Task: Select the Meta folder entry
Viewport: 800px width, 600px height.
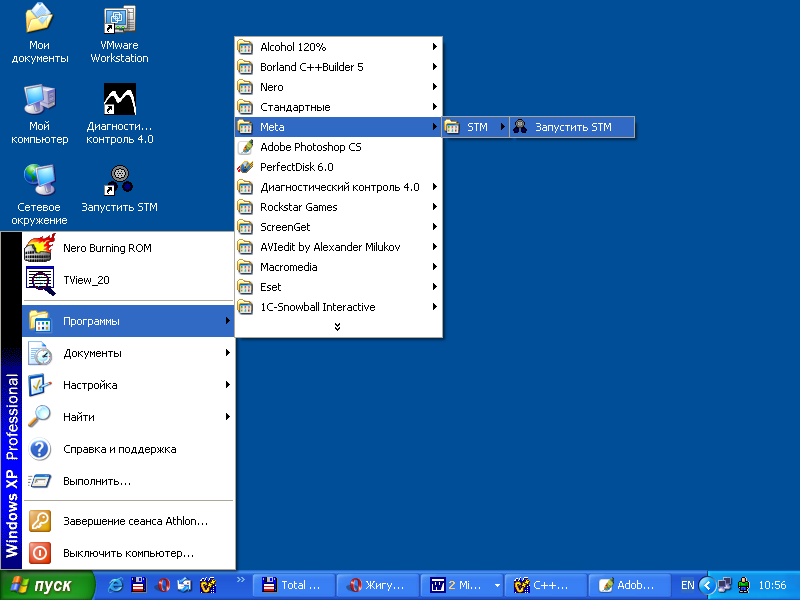Action: (x=338, y=127)
